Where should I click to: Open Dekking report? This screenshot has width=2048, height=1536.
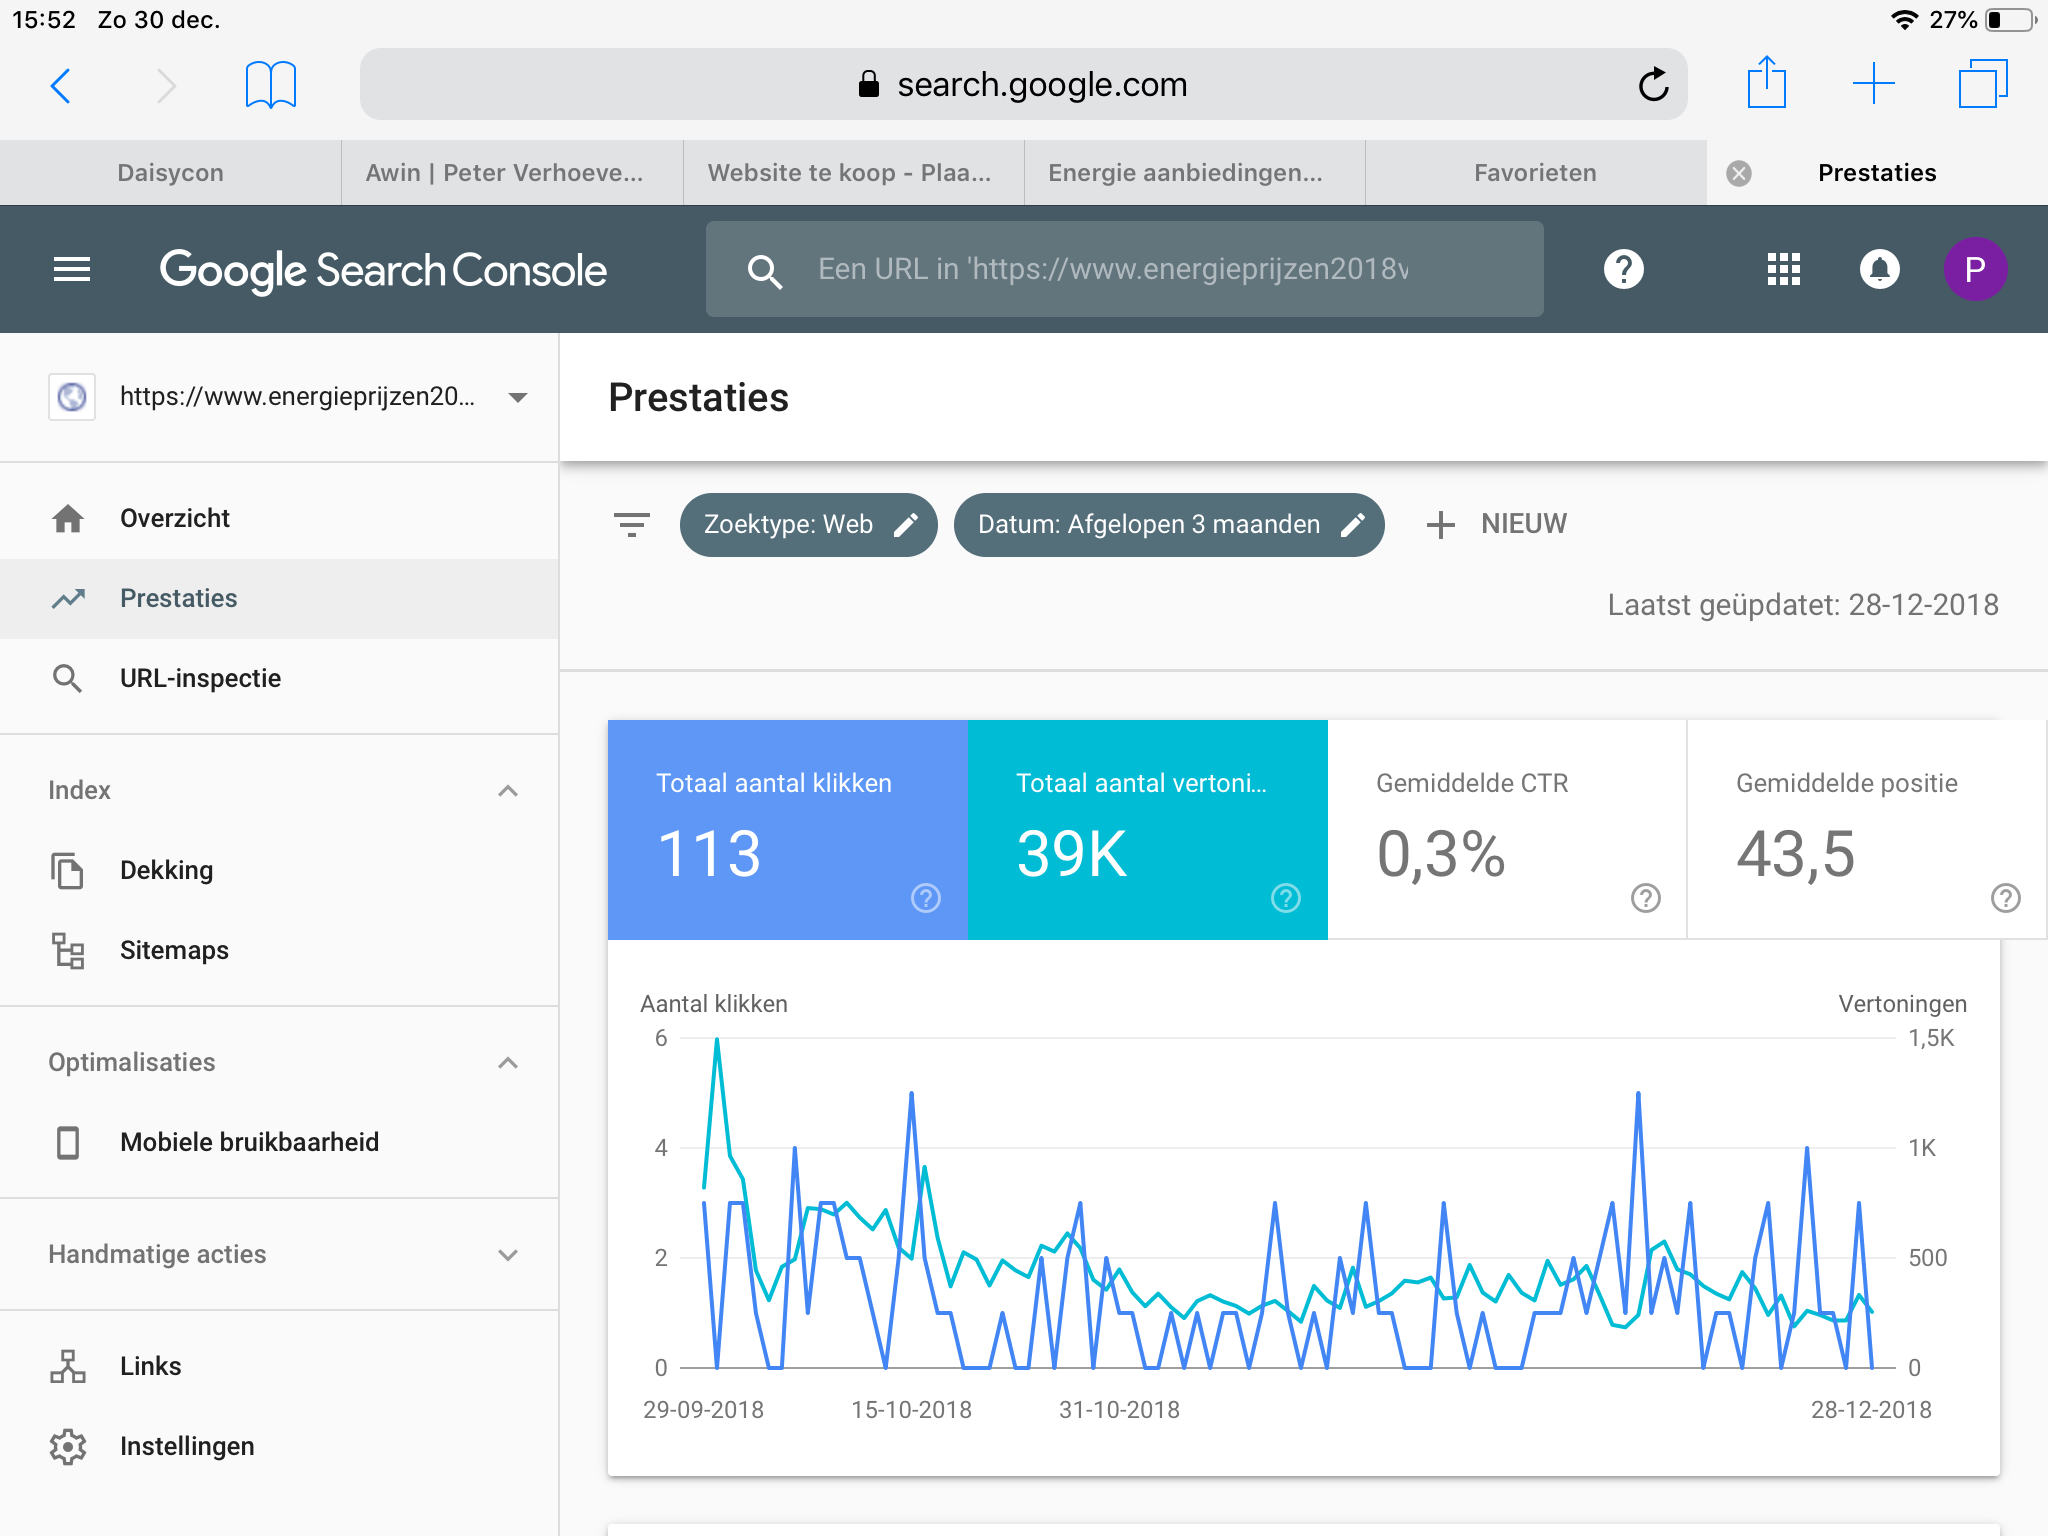tap(279, 870)
